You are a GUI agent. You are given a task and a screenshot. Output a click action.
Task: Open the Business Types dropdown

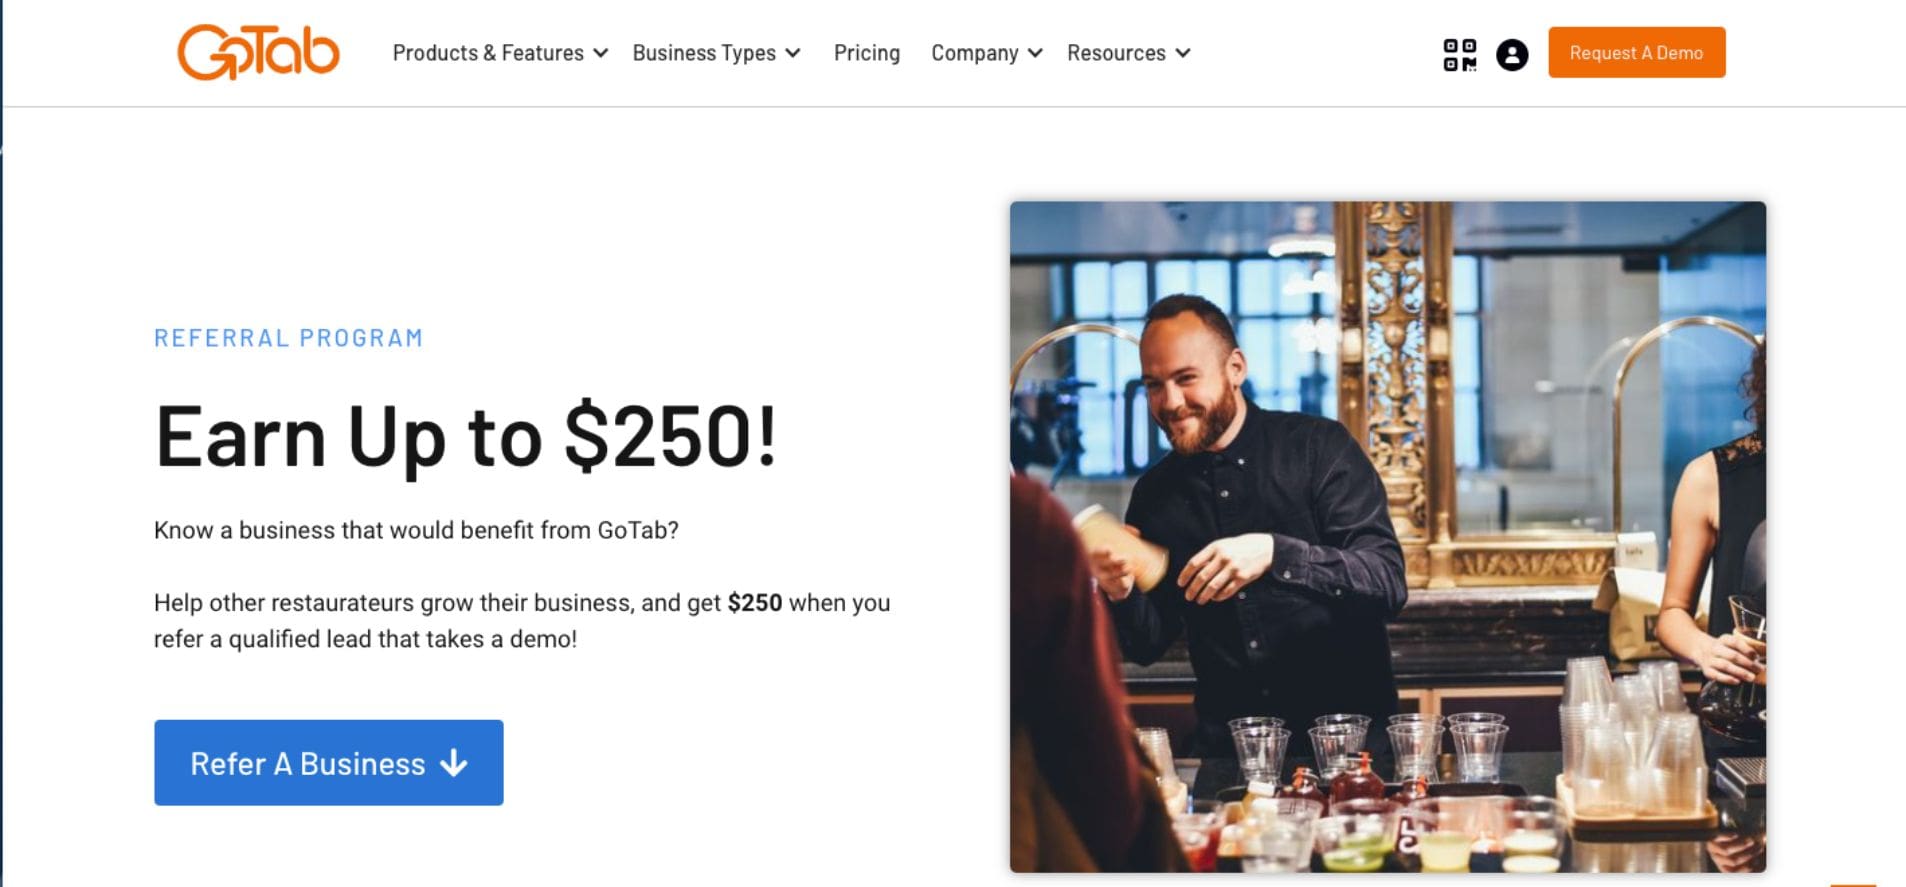pos(703,53)
